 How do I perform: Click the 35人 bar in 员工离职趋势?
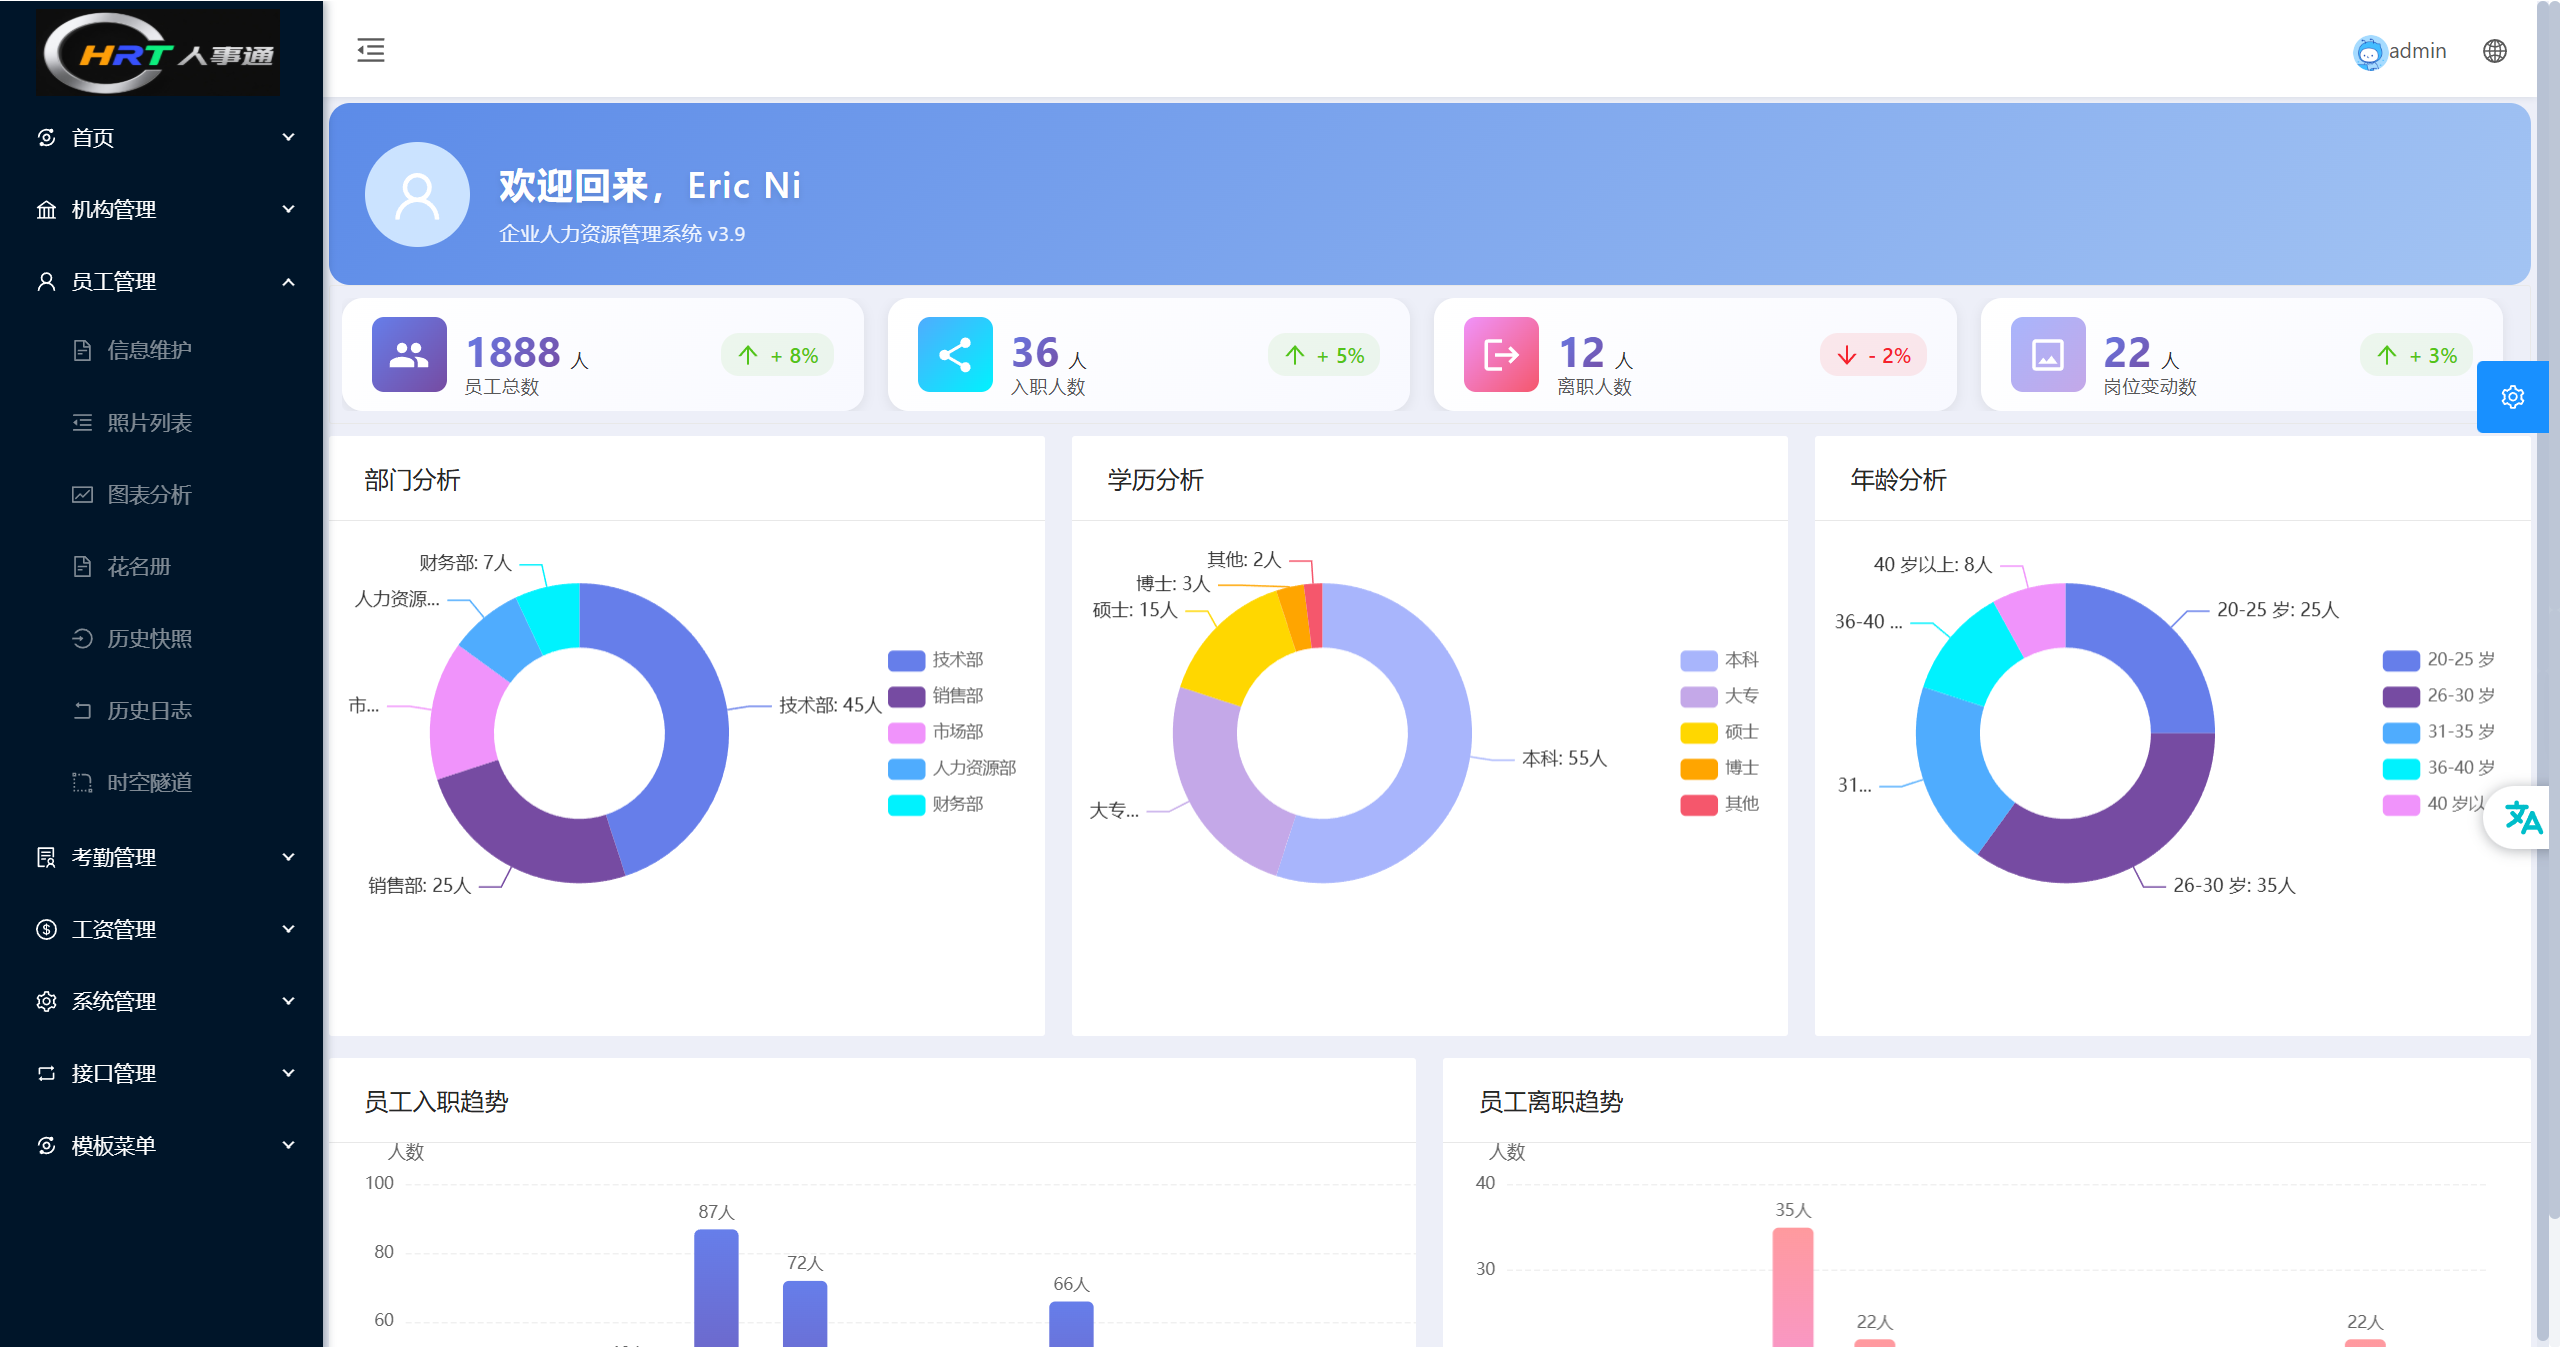point(1793,1287)
